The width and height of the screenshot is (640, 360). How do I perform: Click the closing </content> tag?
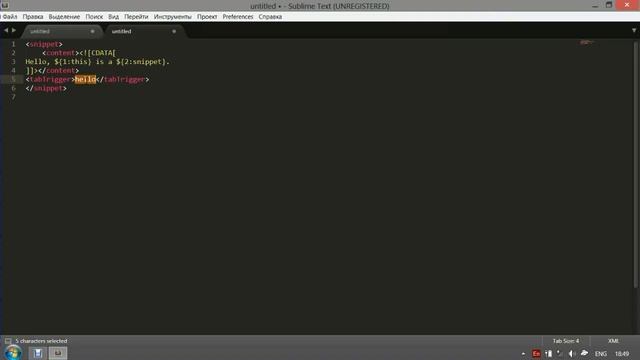(x=58, y=71)
